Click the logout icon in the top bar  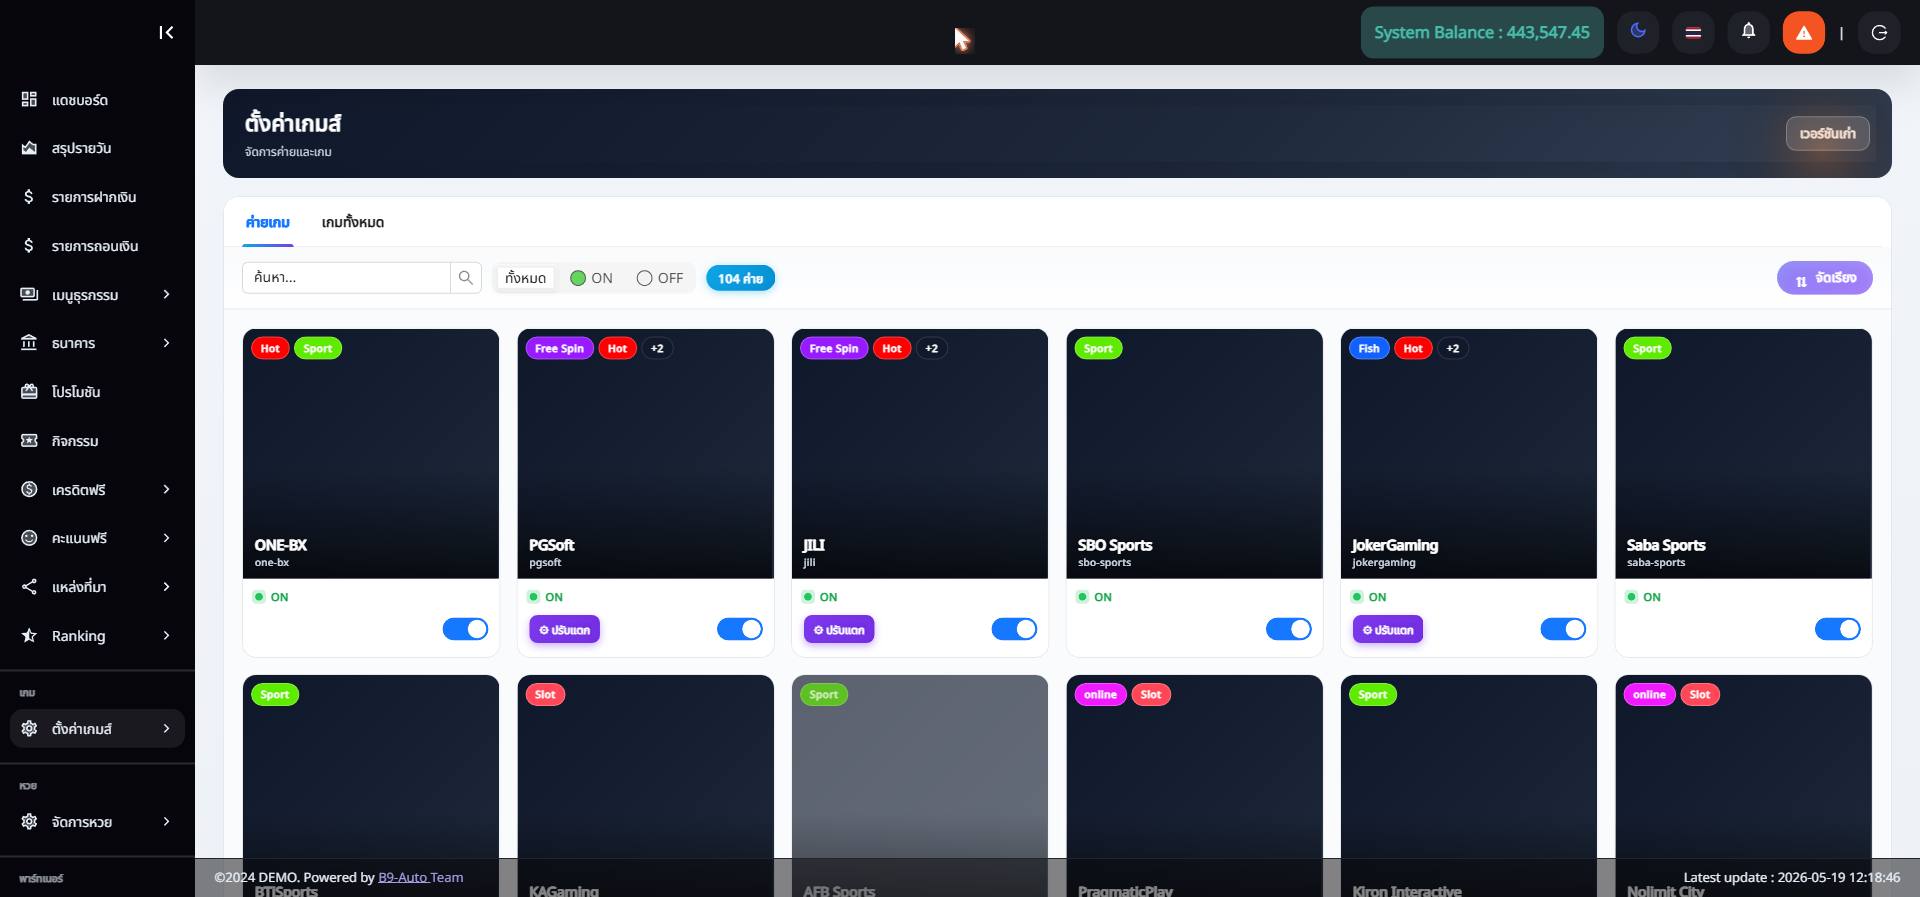click(x=1879, y=33)
